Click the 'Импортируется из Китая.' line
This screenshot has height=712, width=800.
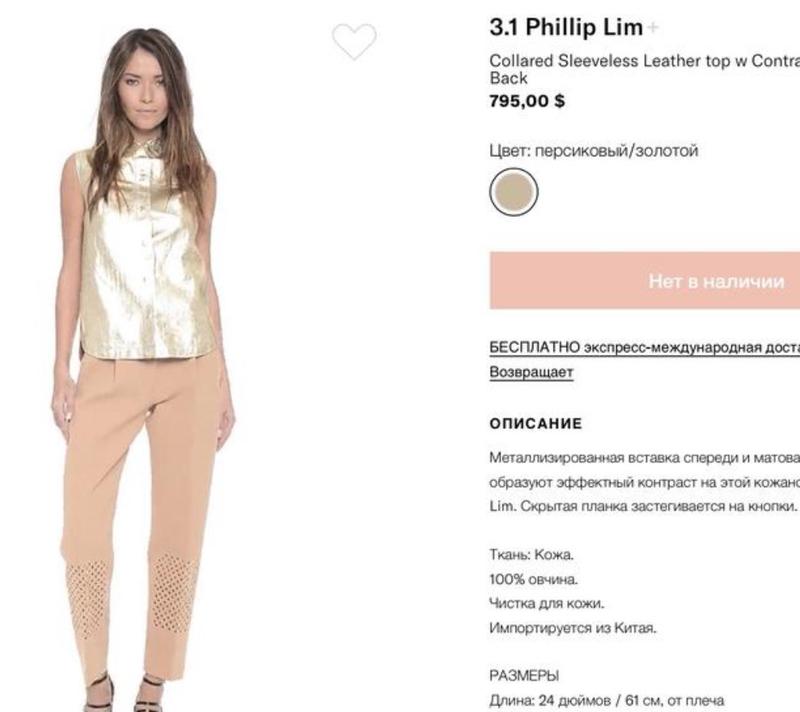click(573, 628)
